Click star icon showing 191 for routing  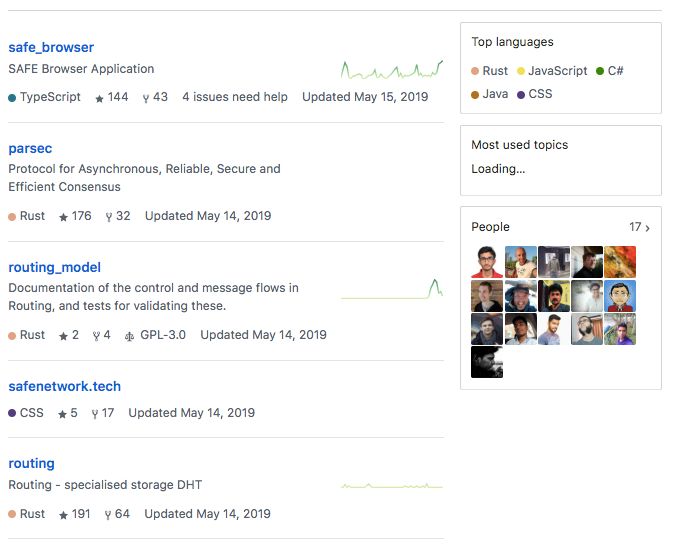tap(63, 515)
